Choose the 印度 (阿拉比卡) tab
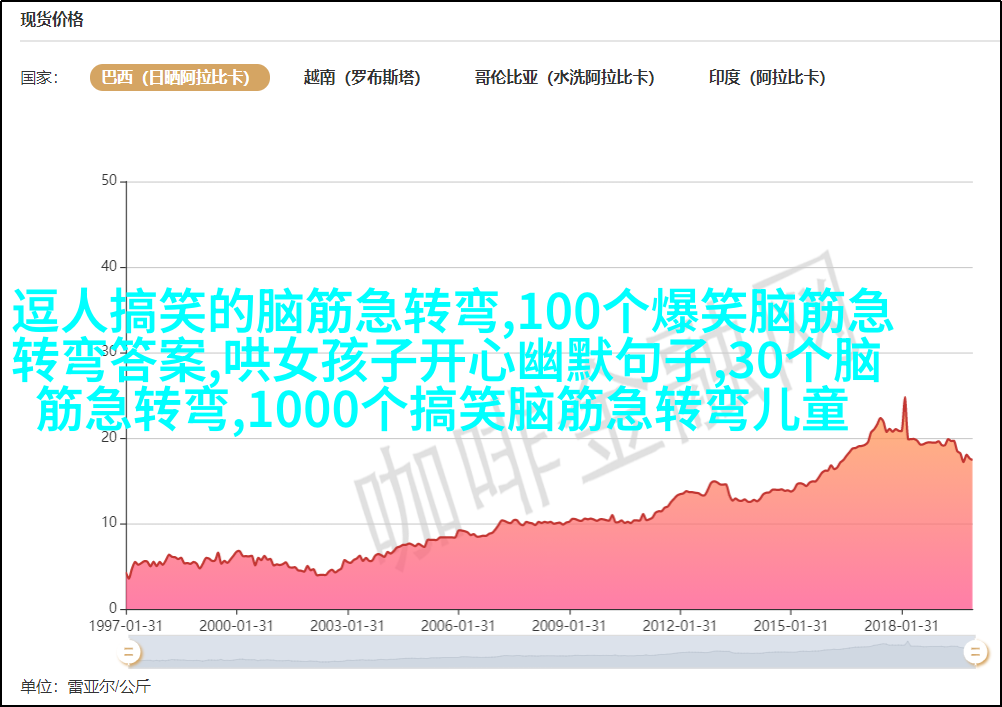 click(767, 78)
